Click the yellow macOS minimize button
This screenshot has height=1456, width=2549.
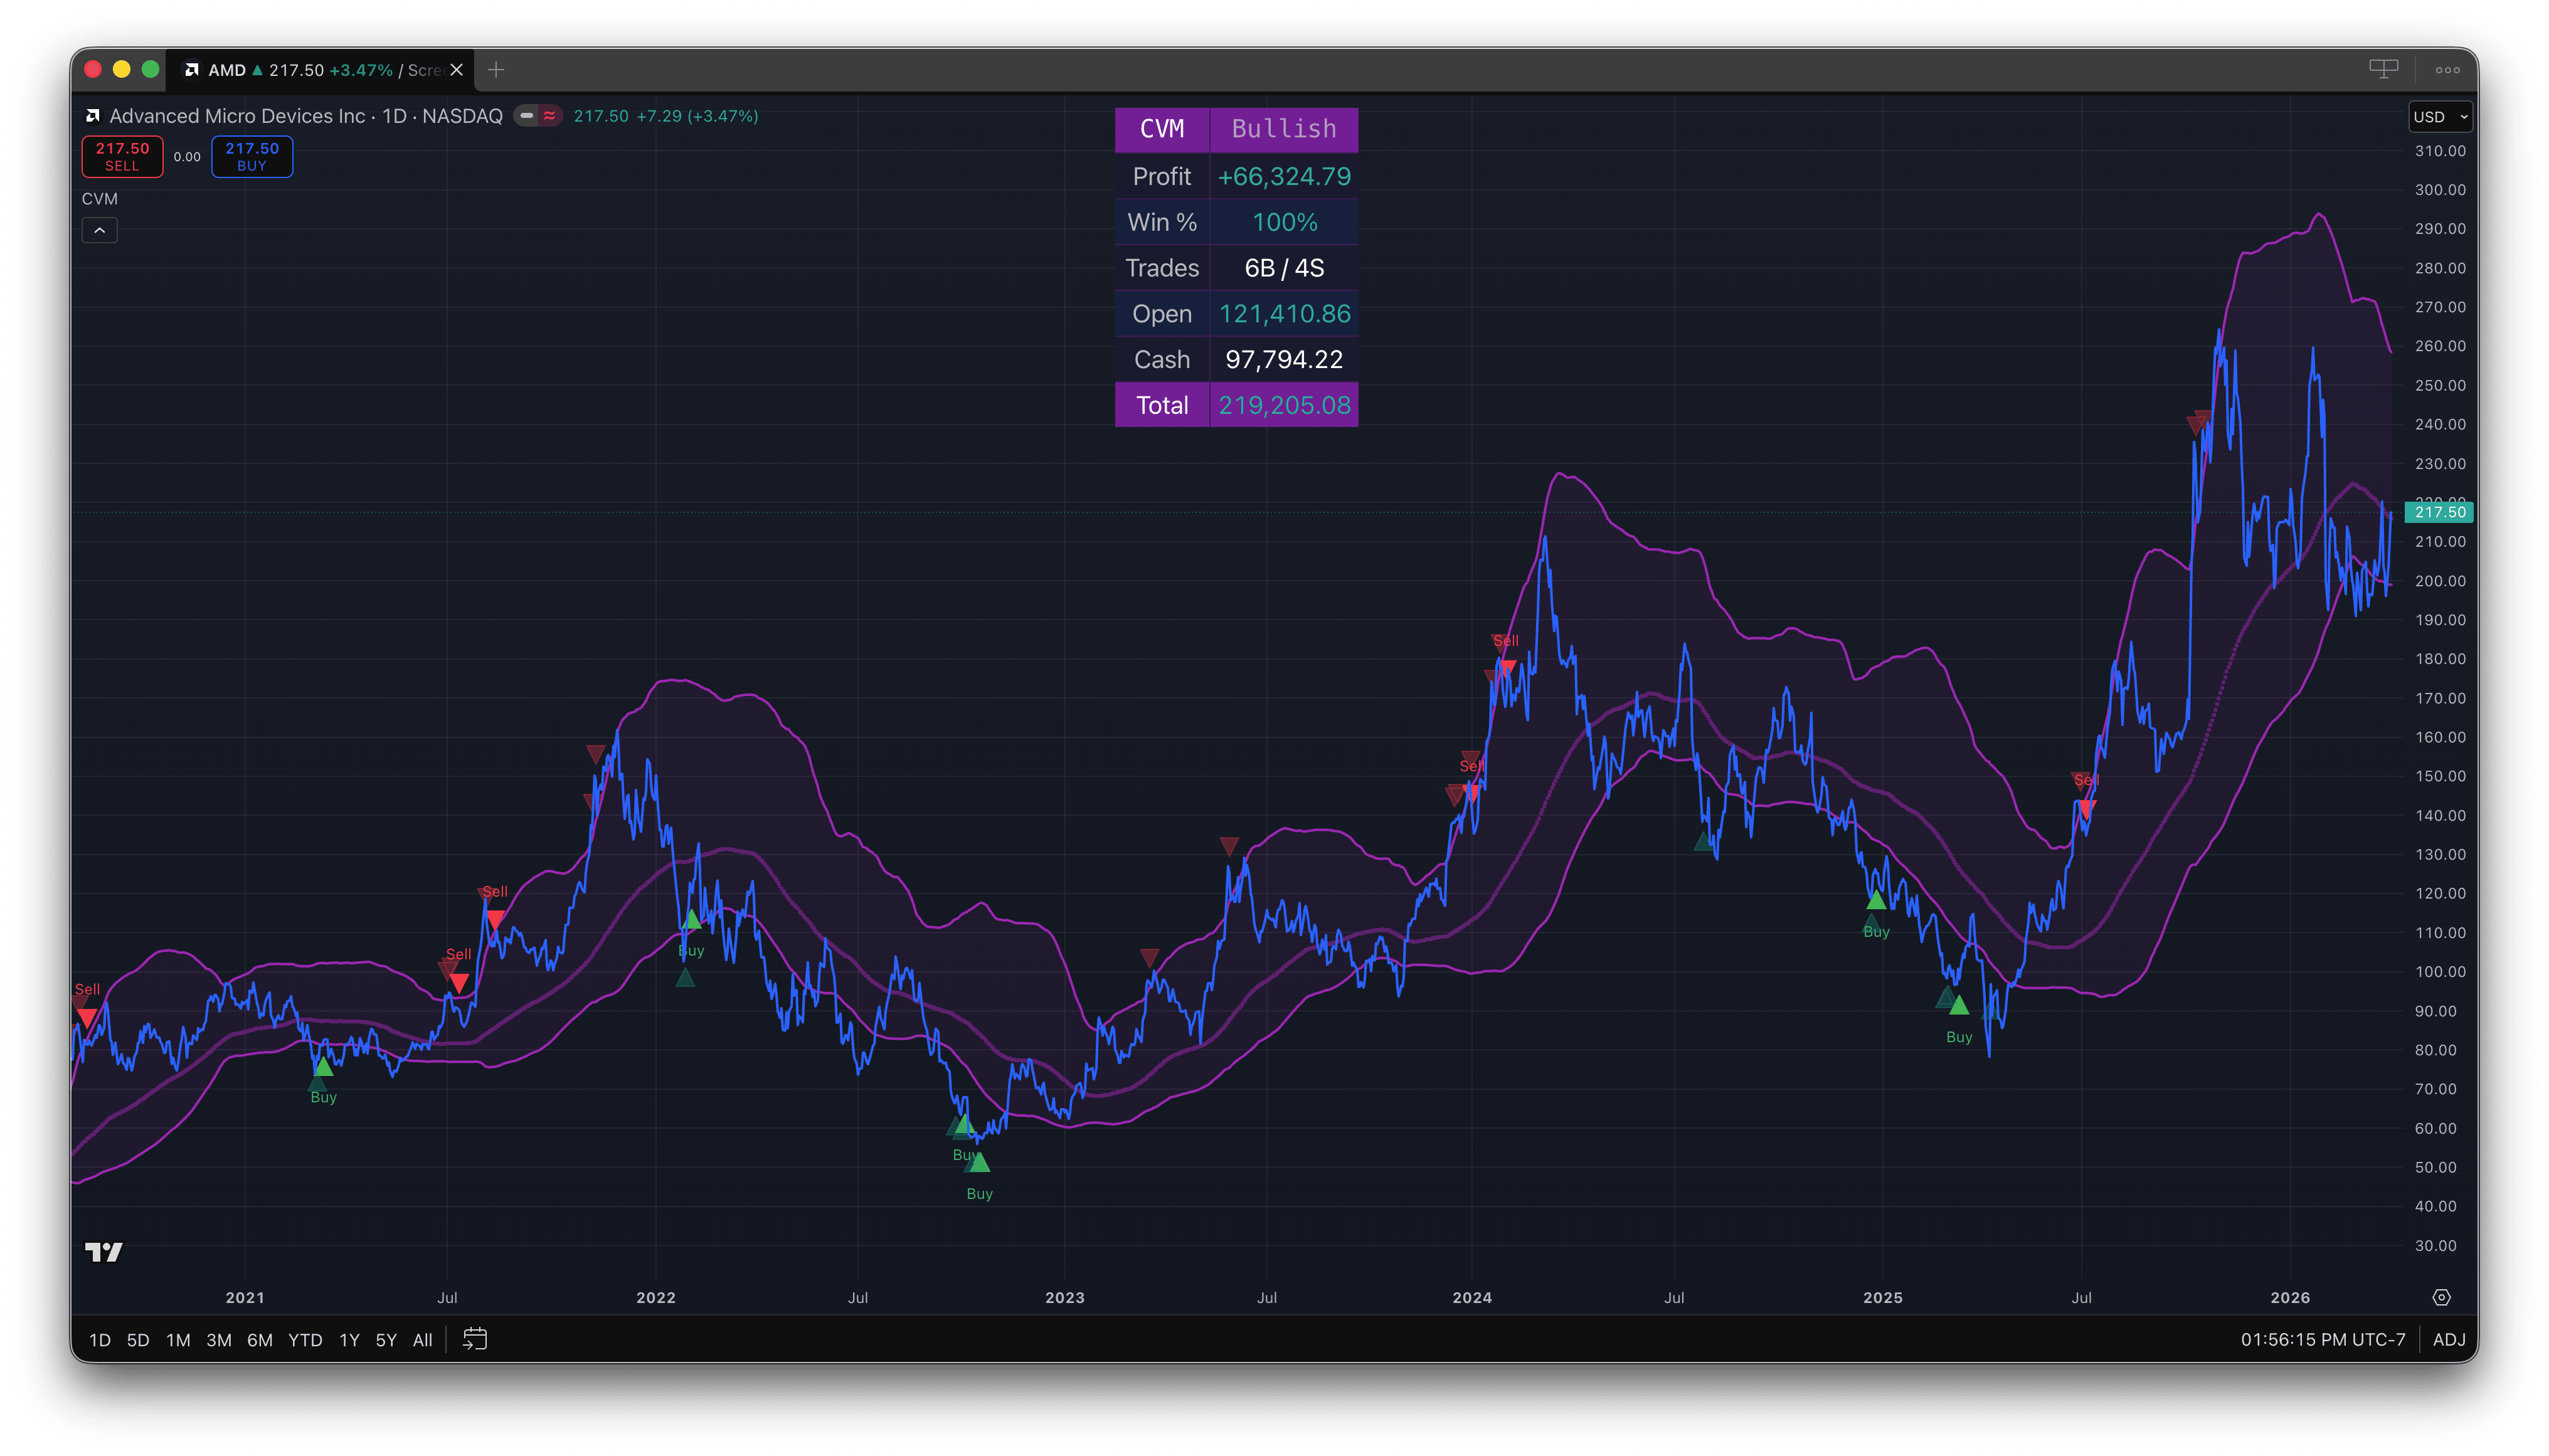point(121,69)
